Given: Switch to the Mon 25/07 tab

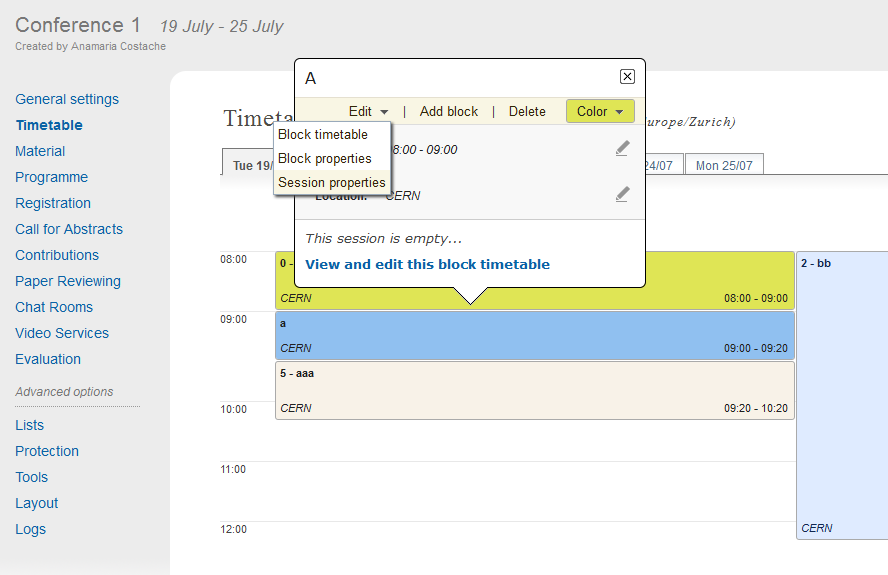Looking at the screenshot, I should pos(724,165).
